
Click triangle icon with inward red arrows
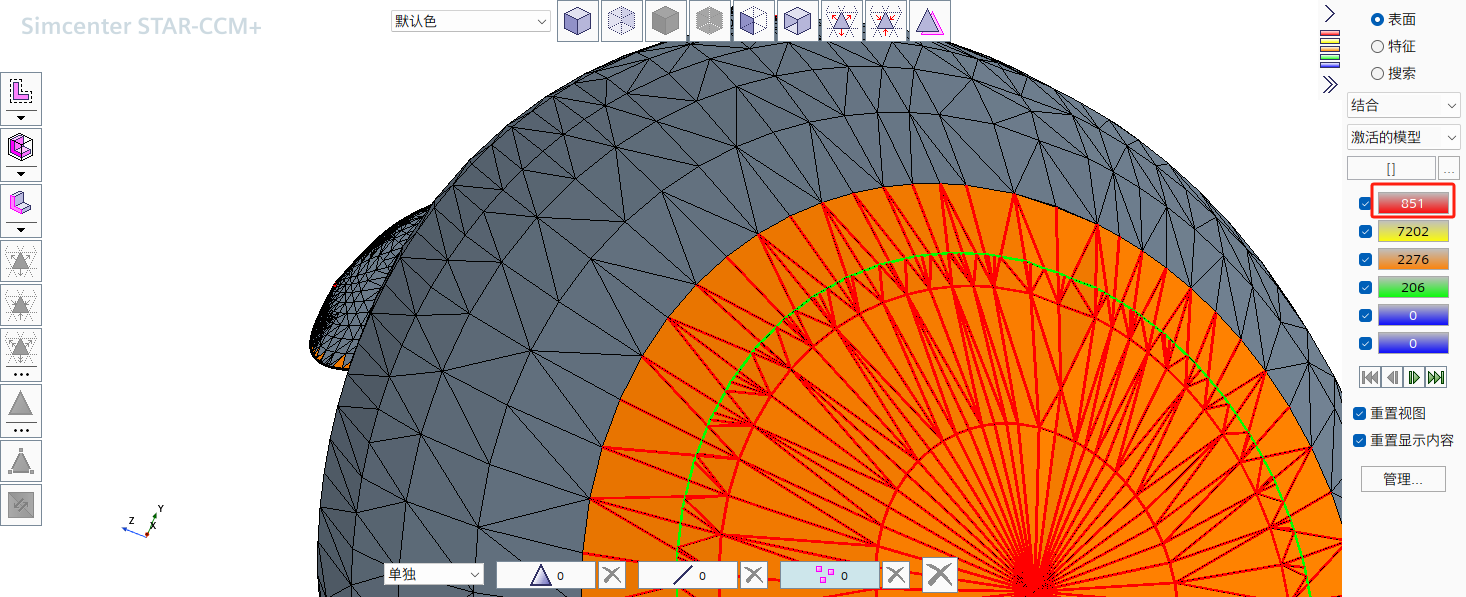[x=886, y=21]
